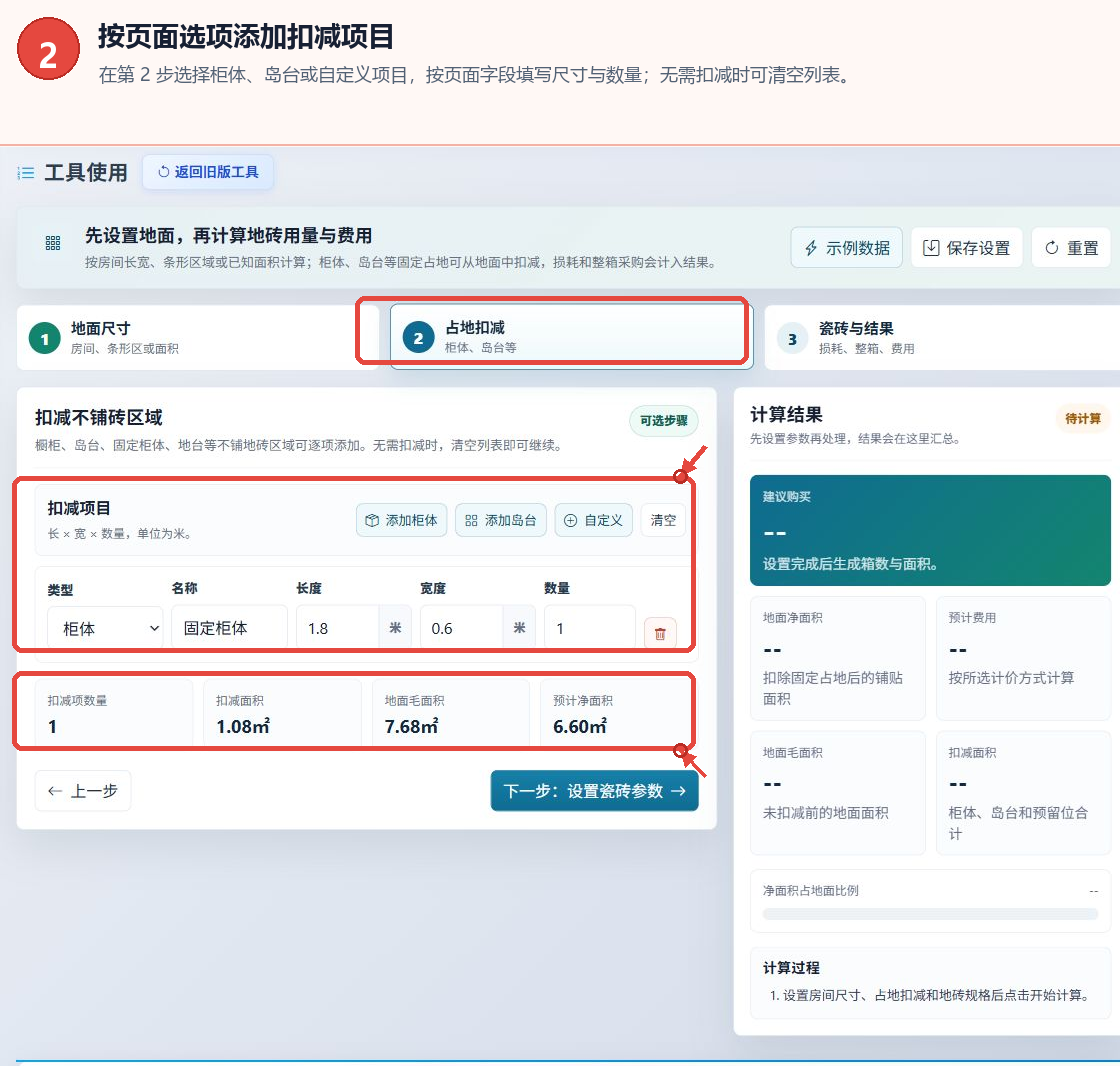Open step 3 瓷砖与结果 tab

pos(942,337)
